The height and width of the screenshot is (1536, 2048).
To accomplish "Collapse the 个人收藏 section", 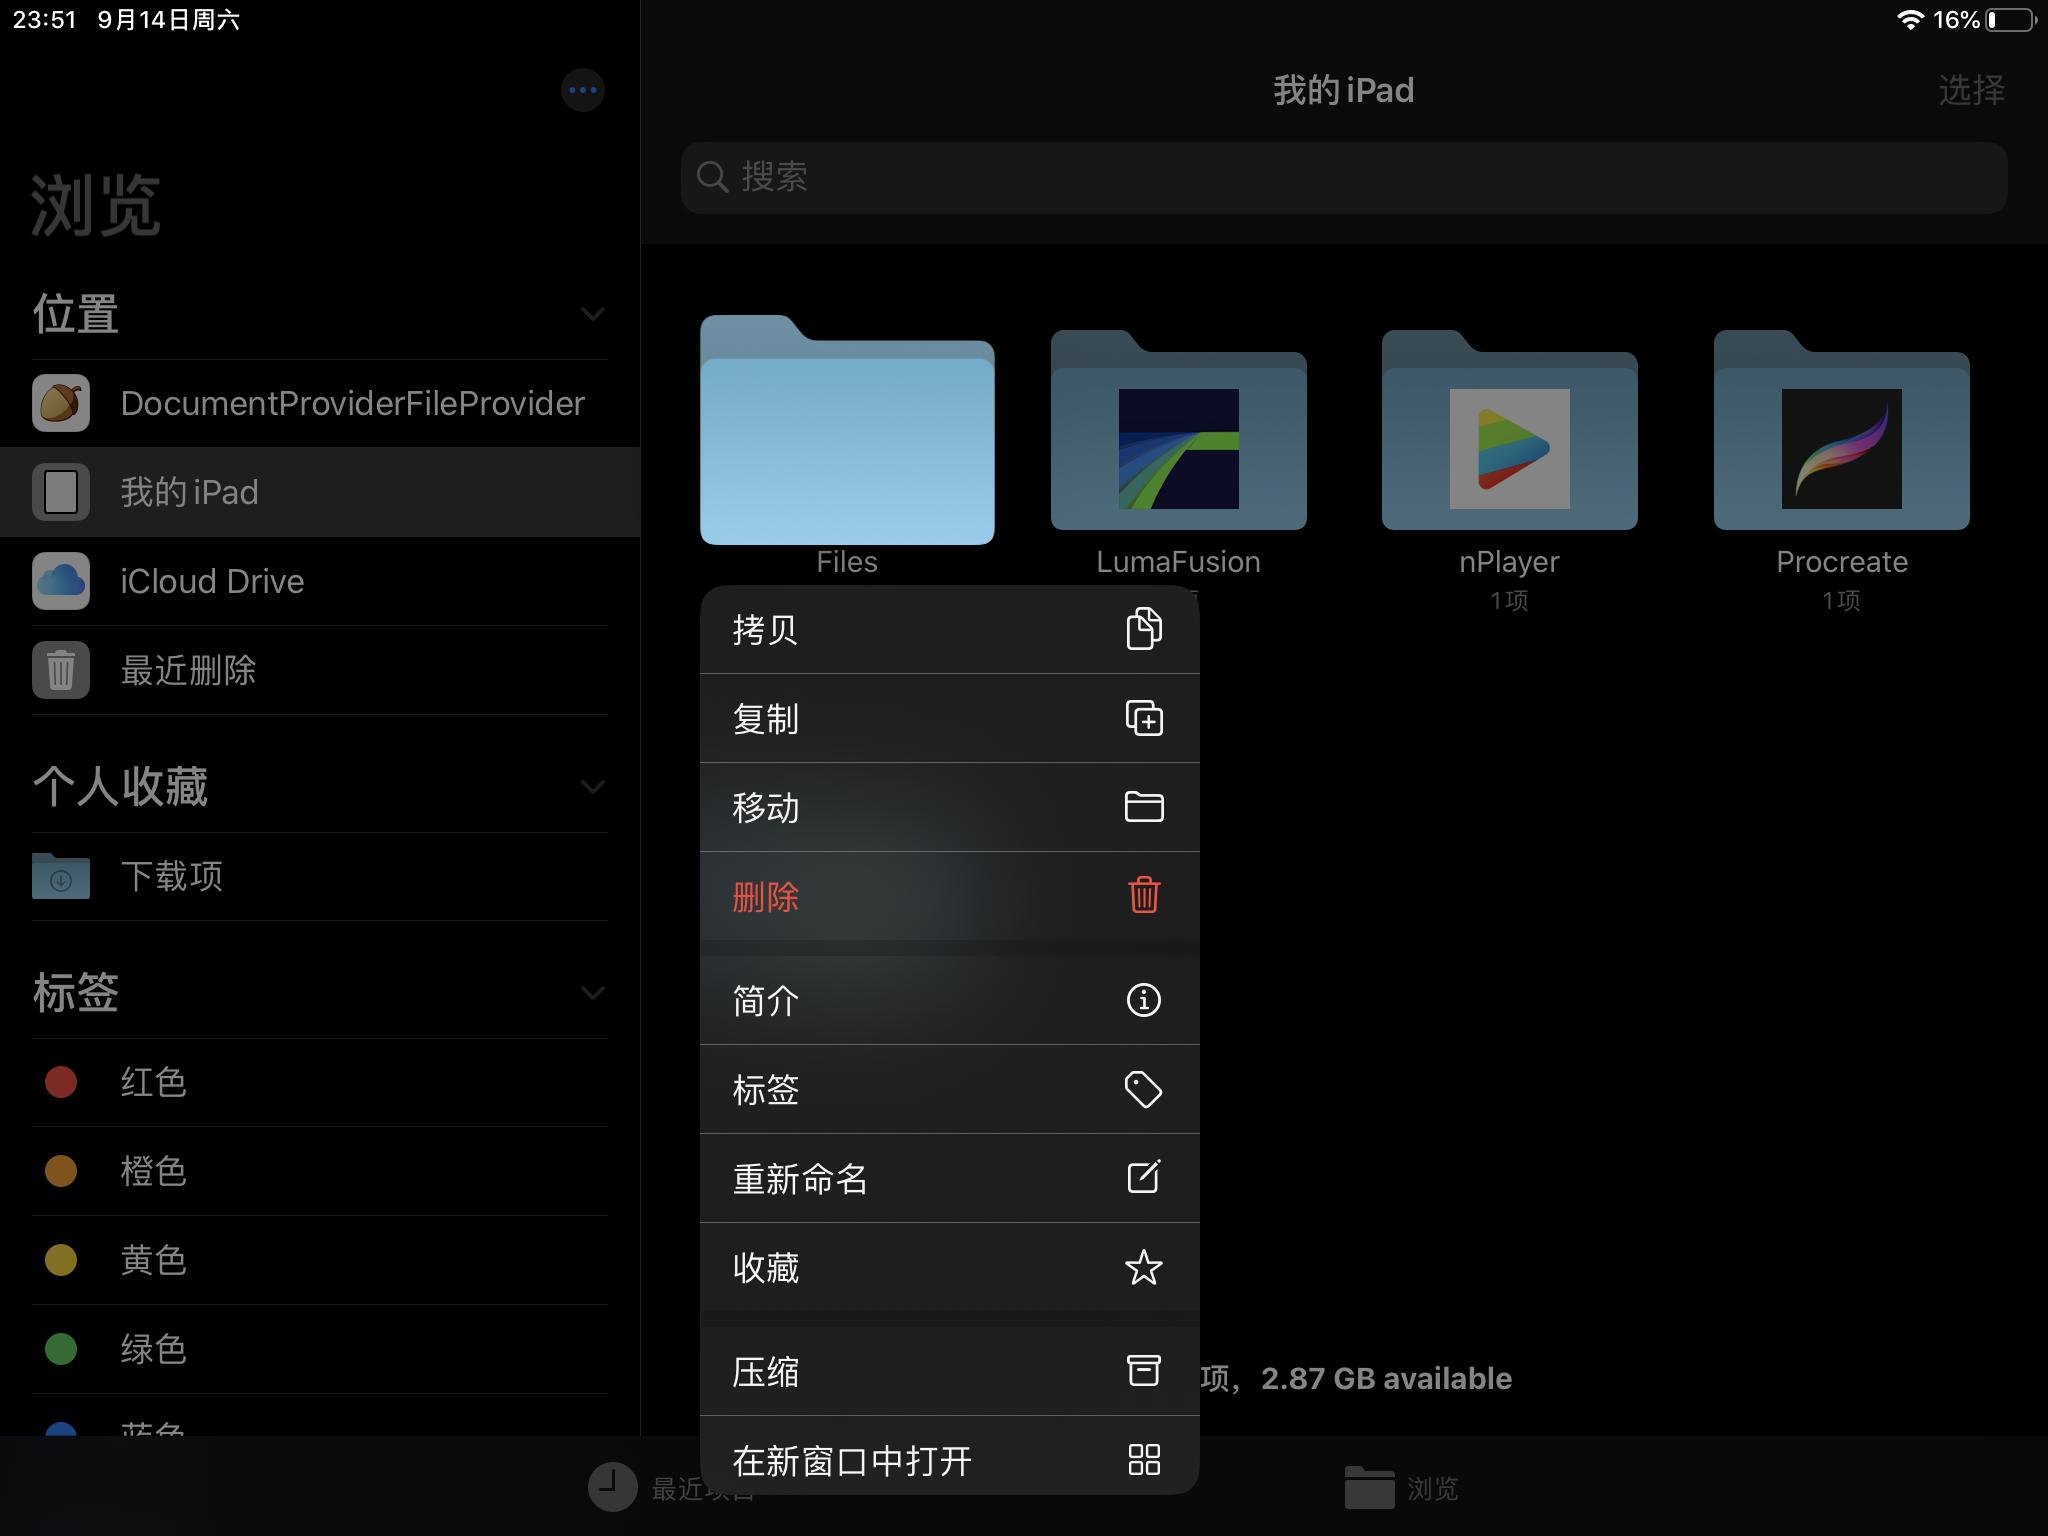I will coord(593,787).
